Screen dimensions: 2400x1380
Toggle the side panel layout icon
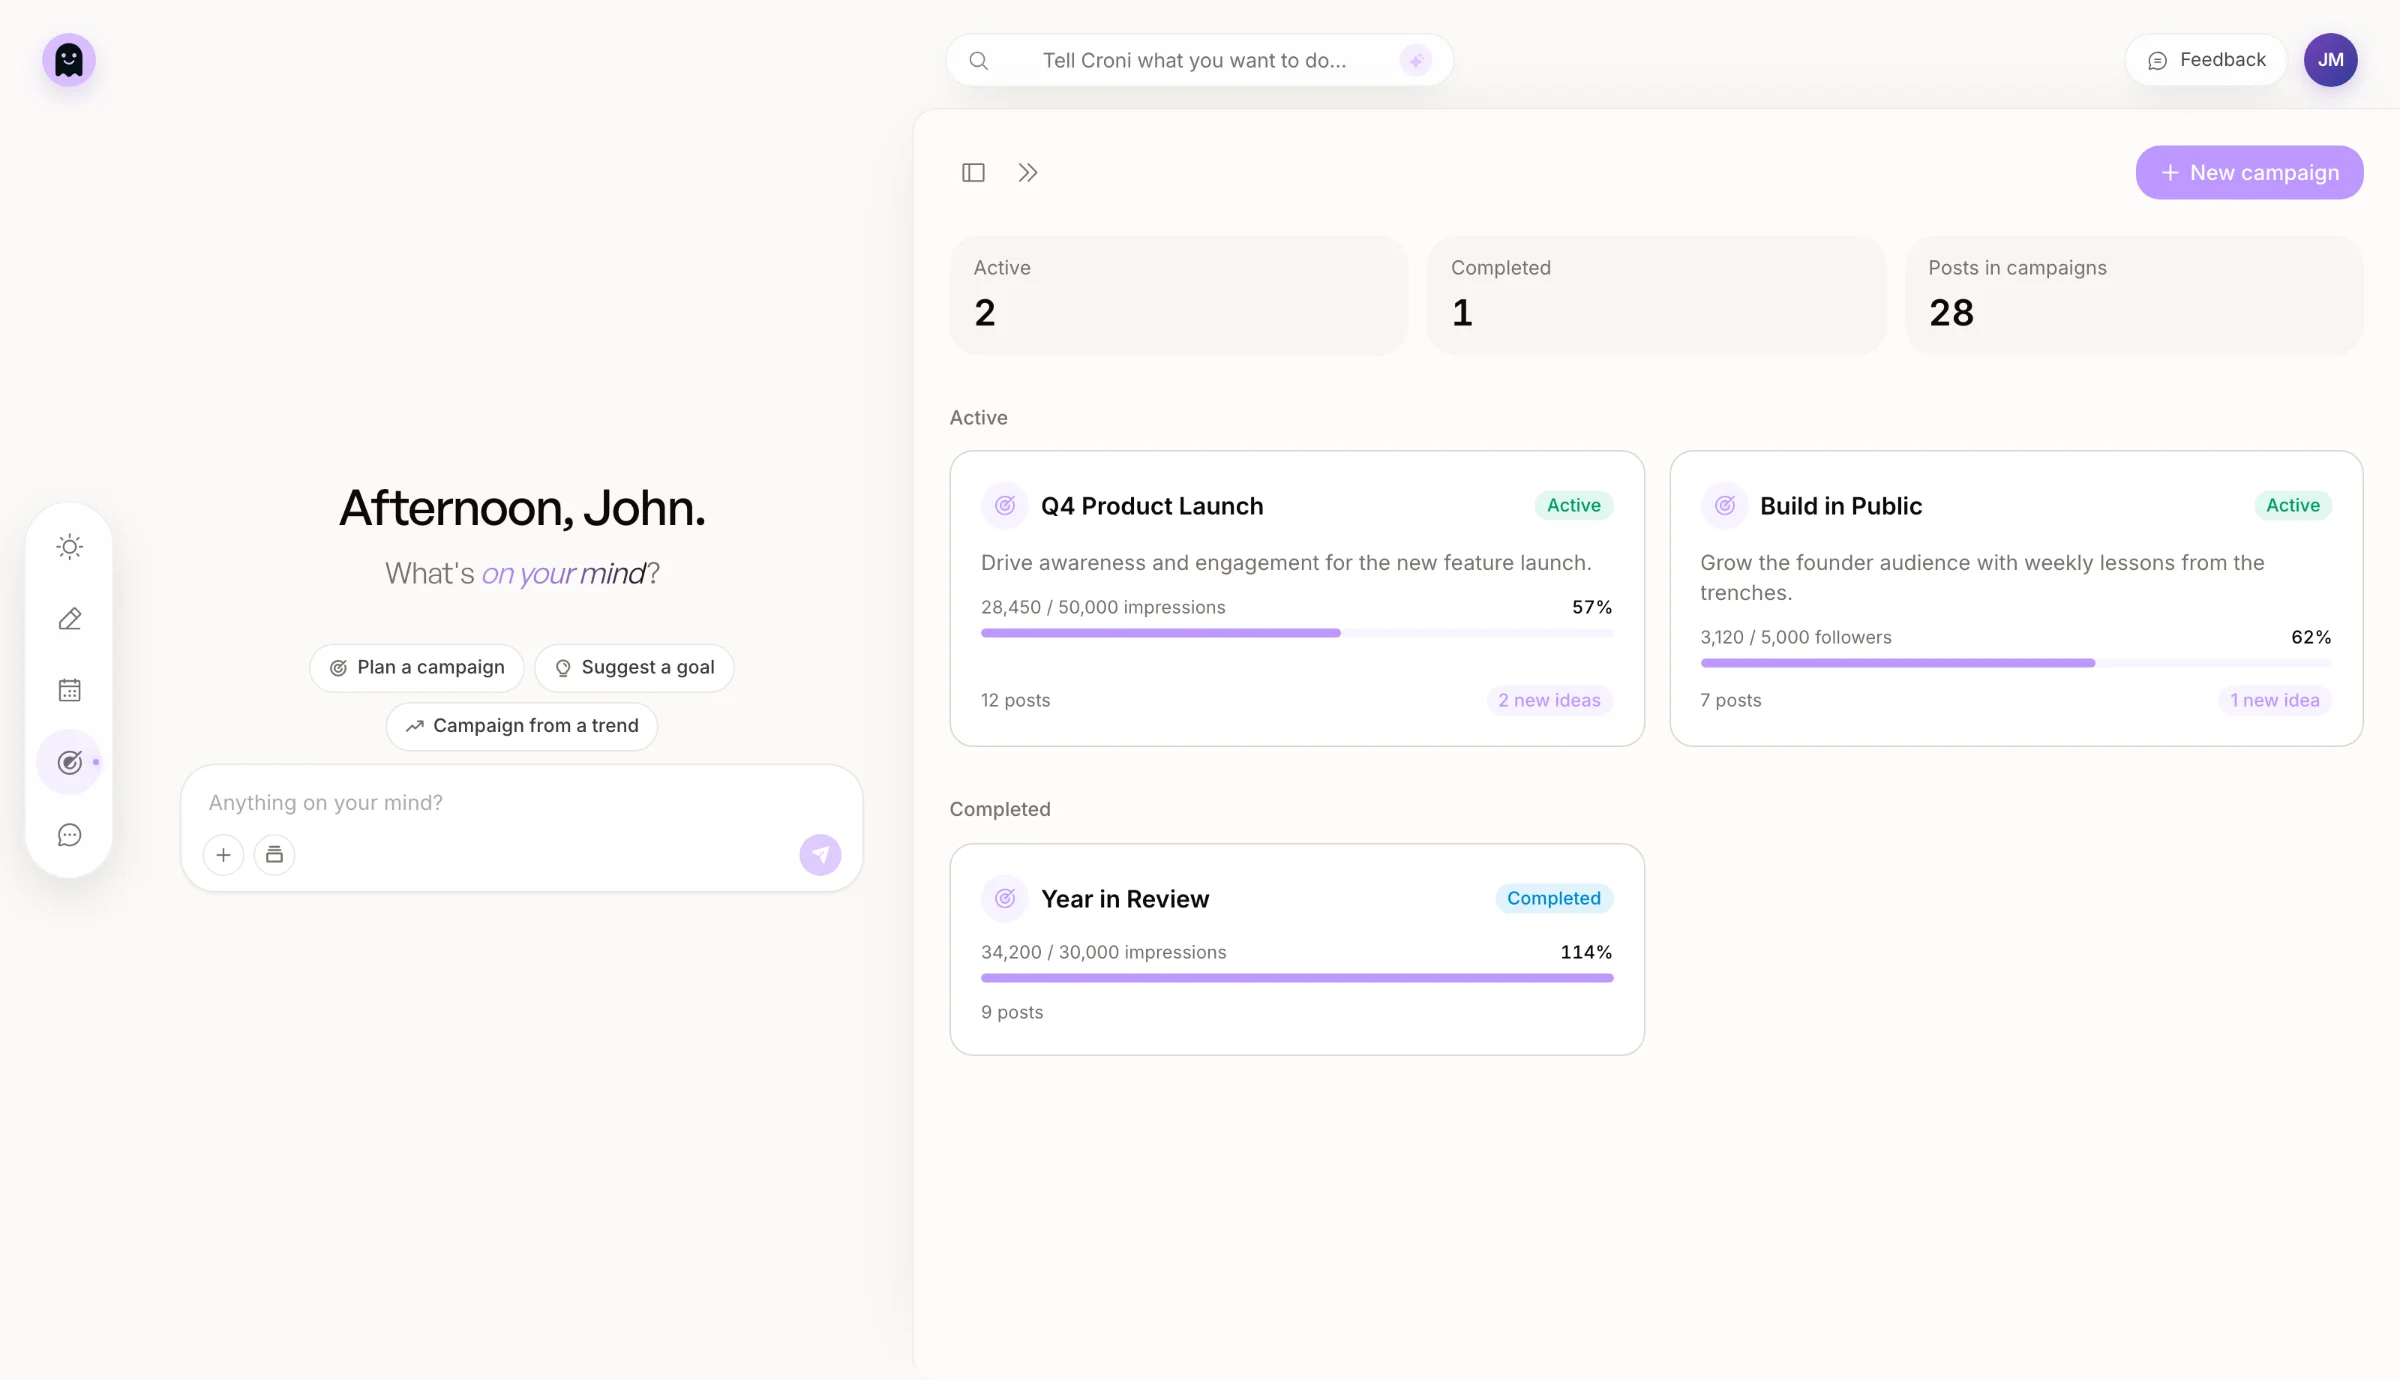[973, 173]
